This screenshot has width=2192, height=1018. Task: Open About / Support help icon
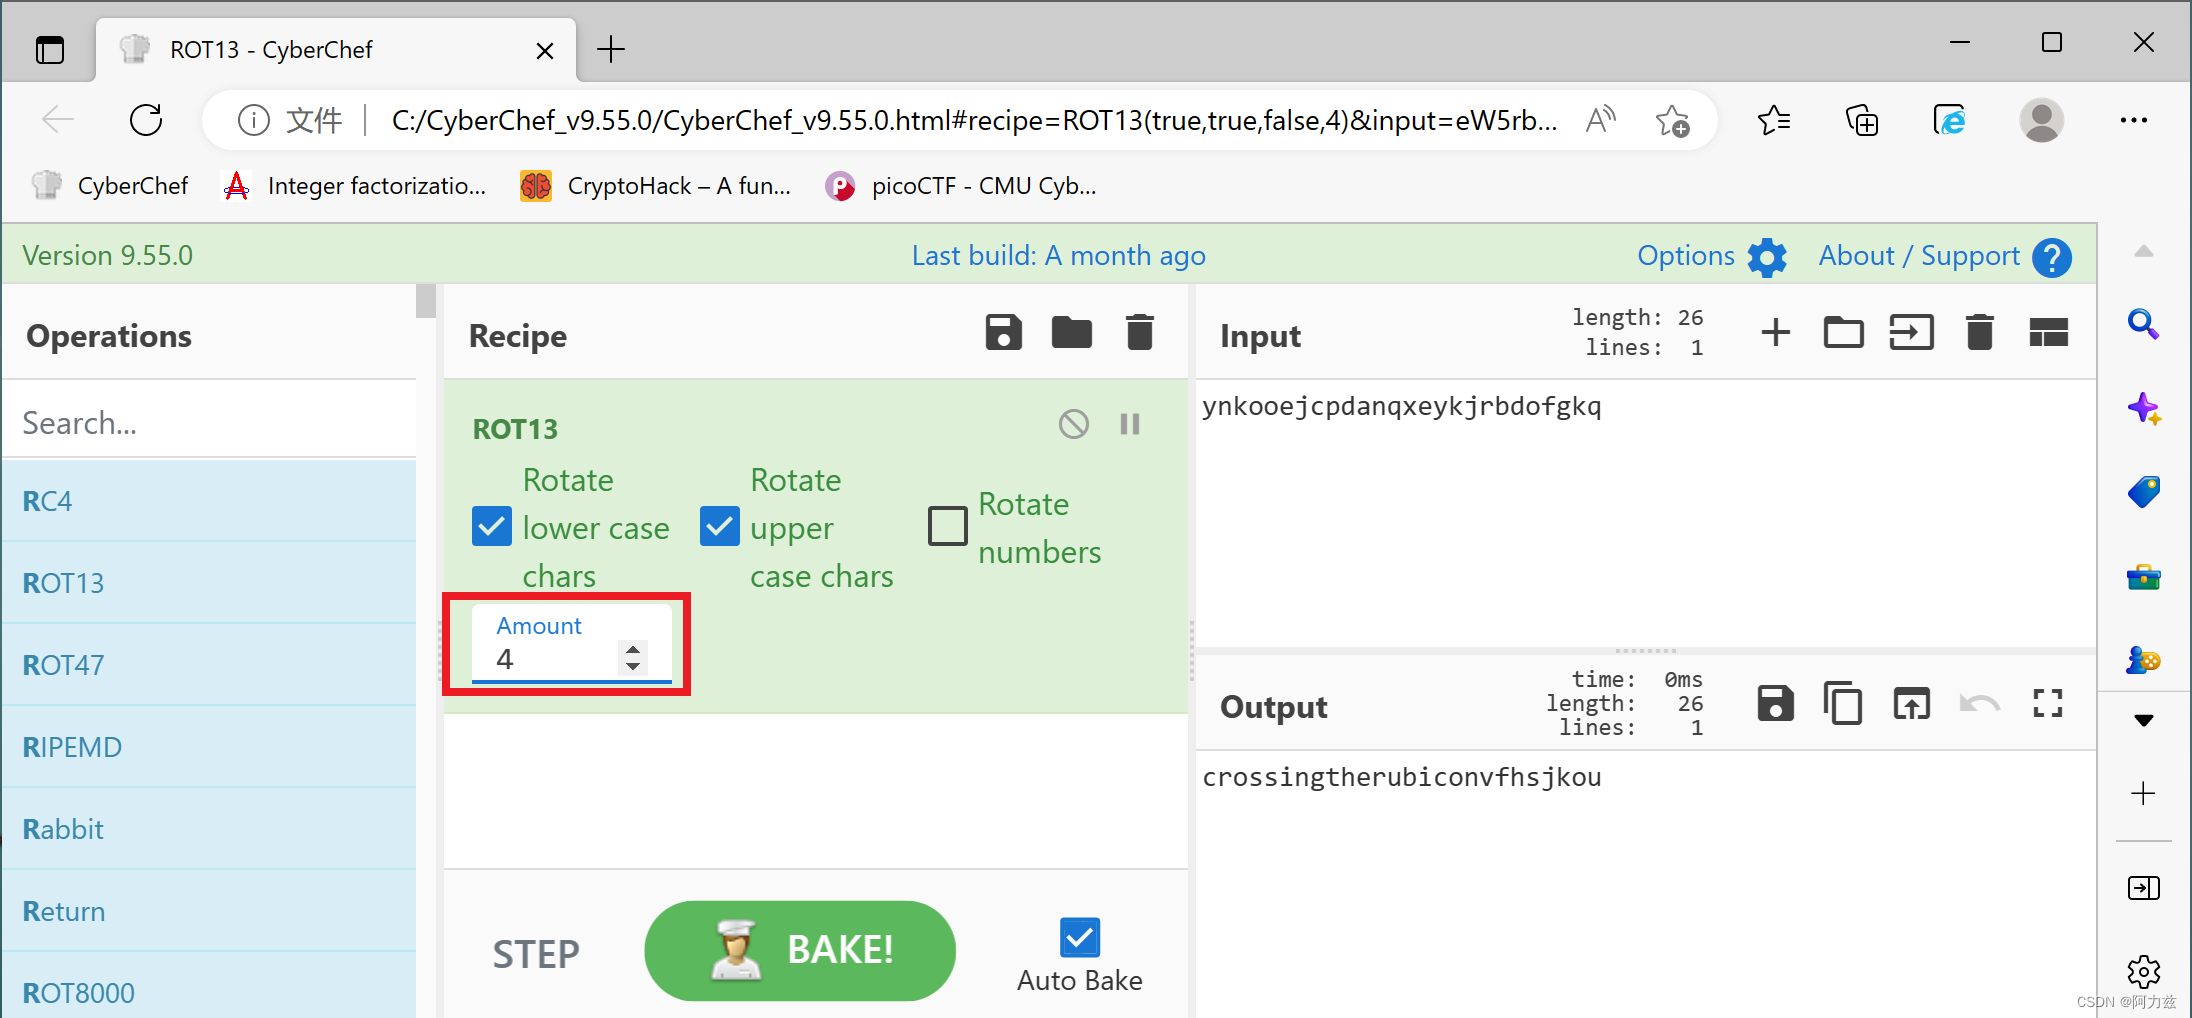(2052, 257)
